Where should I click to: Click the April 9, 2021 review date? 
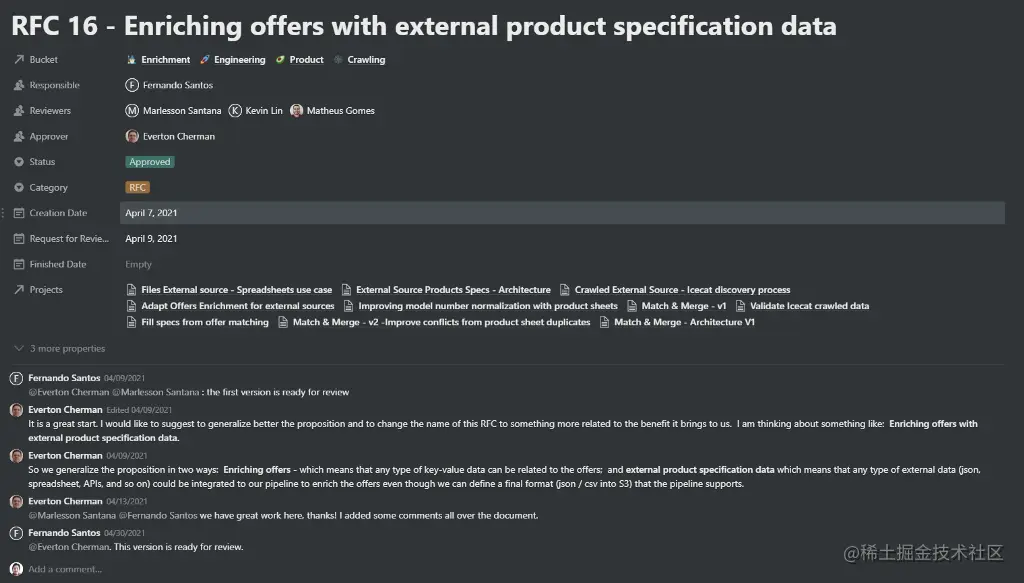[x=151, y=239]
